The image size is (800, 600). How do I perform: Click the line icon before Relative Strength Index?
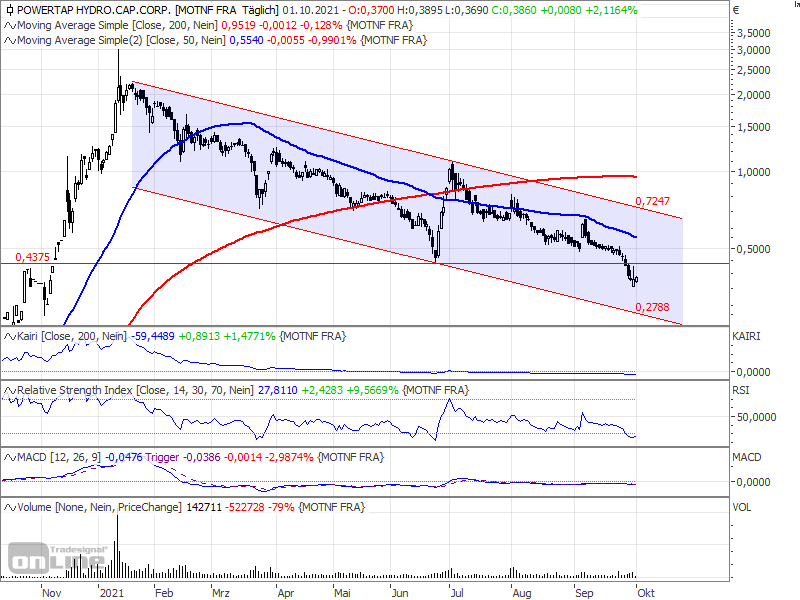click(x=10, y=390)
